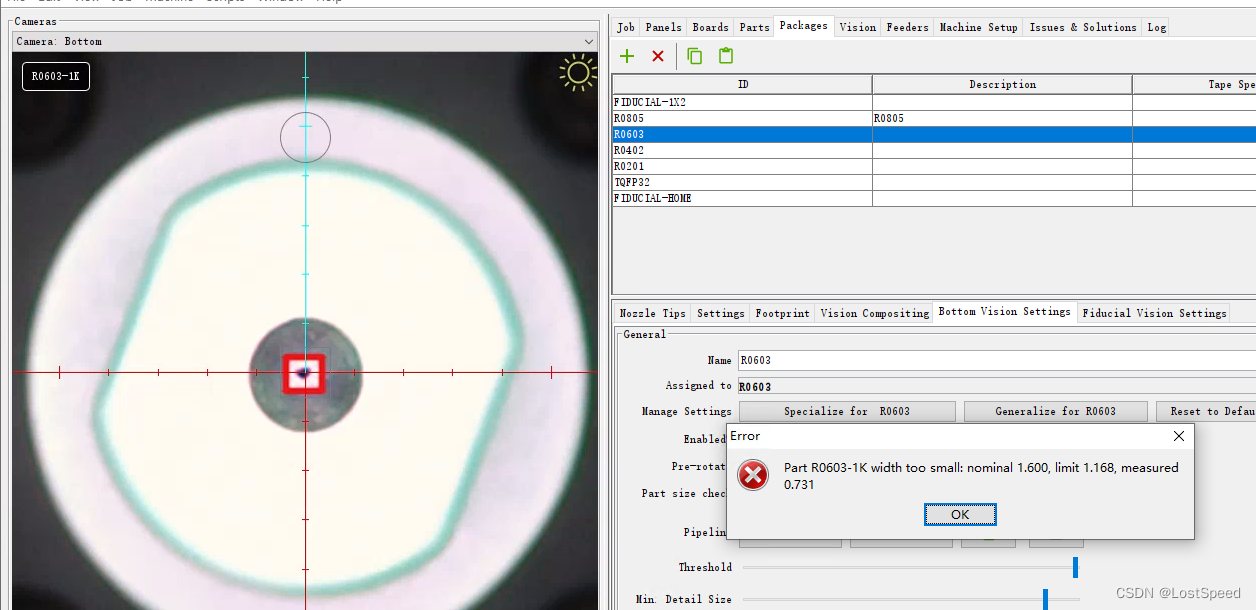Click the R0603-1K label in camera view

pos(56,76)
